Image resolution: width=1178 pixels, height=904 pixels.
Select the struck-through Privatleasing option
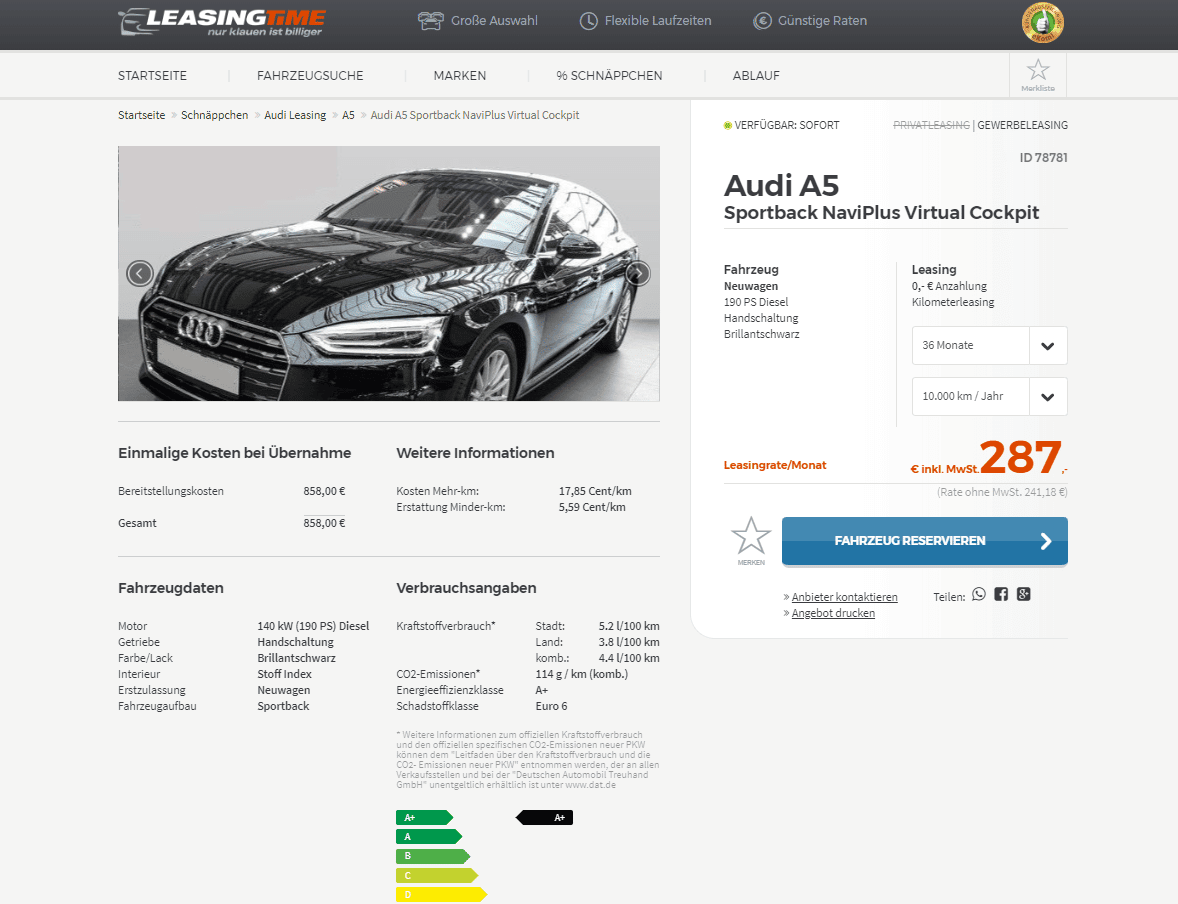931,125
